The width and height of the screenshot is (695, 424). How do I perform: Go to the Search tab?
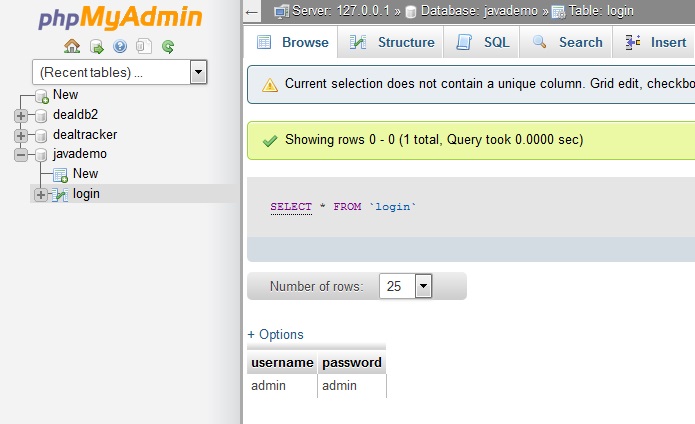tap(568, 42)
